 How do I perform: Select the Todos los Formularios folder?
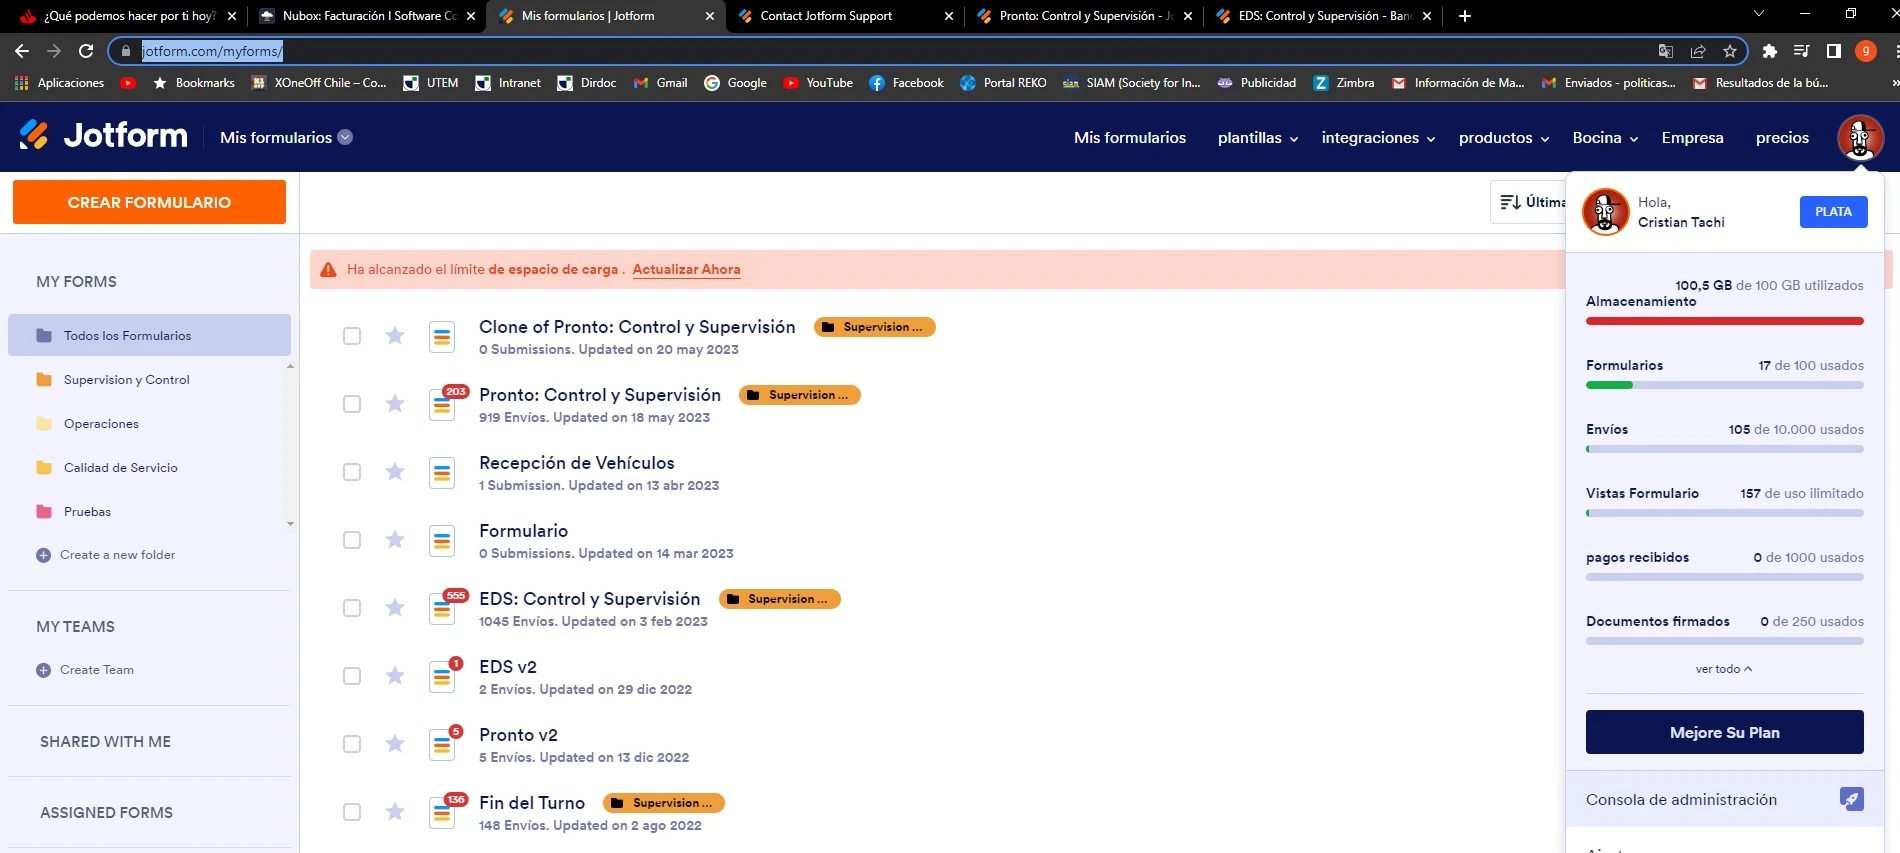pos(149,335)
